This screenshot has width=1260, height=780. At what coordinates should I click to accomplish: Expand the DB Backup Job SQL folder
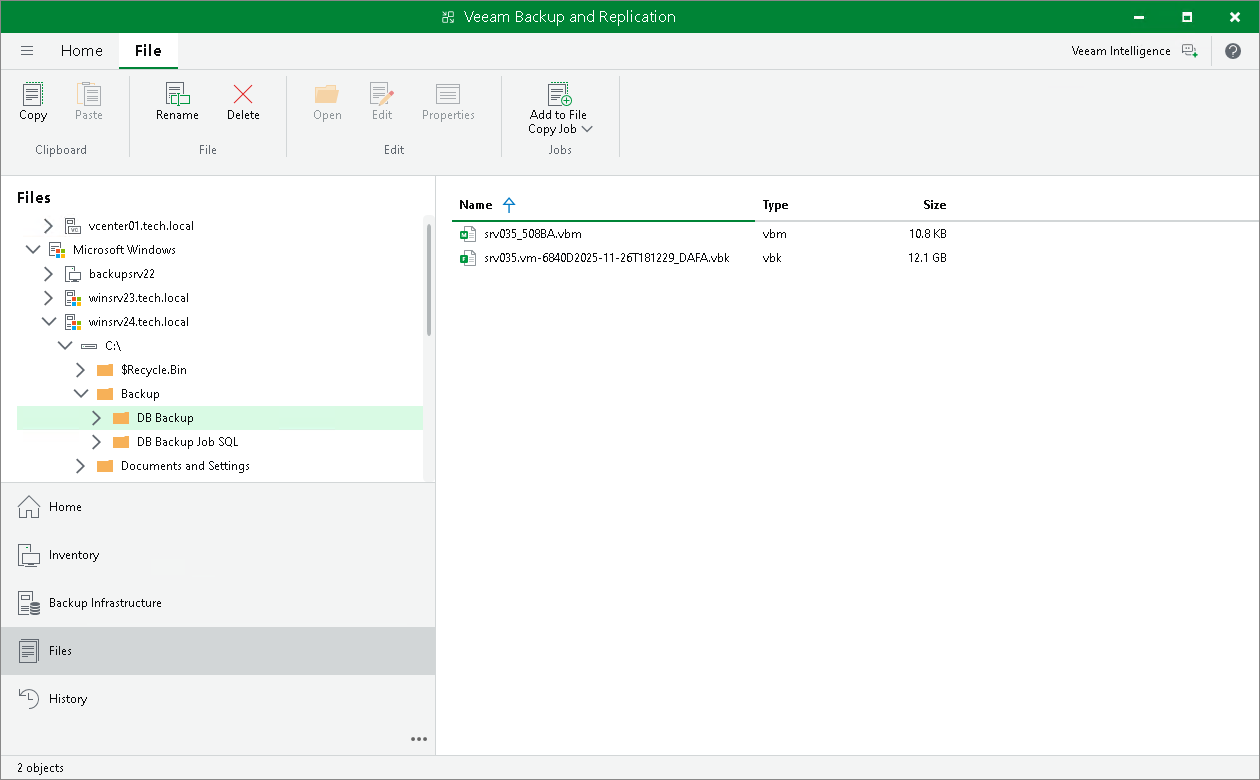(x=96, y=441)
